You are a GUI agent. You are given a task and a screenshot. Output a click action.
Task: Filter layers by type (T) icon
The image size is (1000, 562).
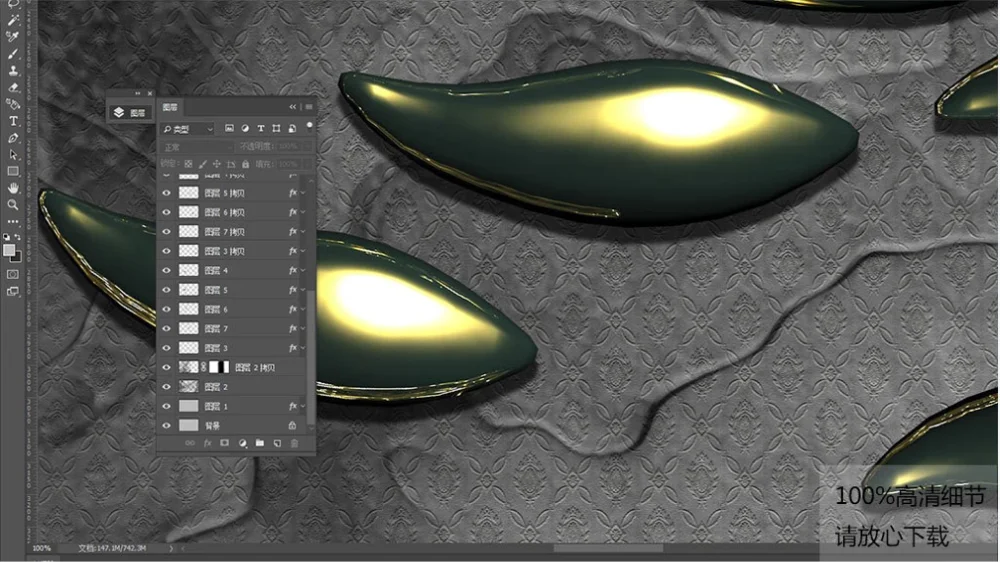tap(261, 128)
